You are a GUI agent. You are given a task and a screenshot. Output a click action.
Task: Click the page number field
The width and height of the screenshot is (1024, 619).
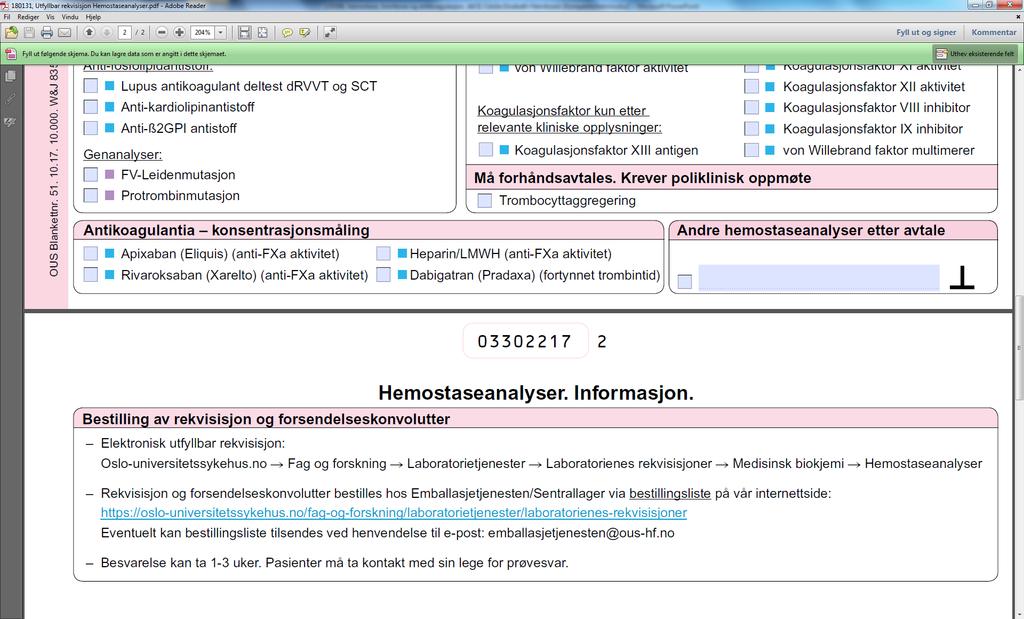coord(124,32)
